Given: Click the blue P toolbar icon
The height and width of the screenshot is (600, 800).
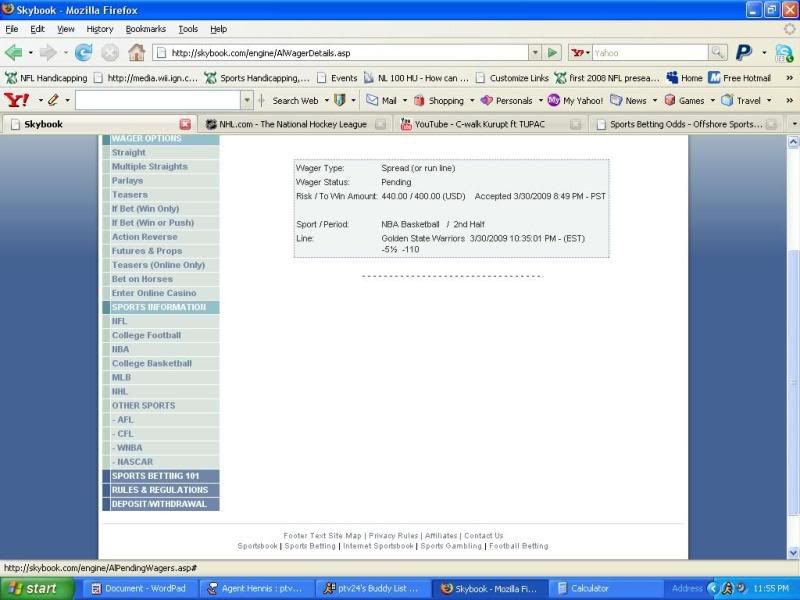Looking at the screenshot, I should point(744,53).
